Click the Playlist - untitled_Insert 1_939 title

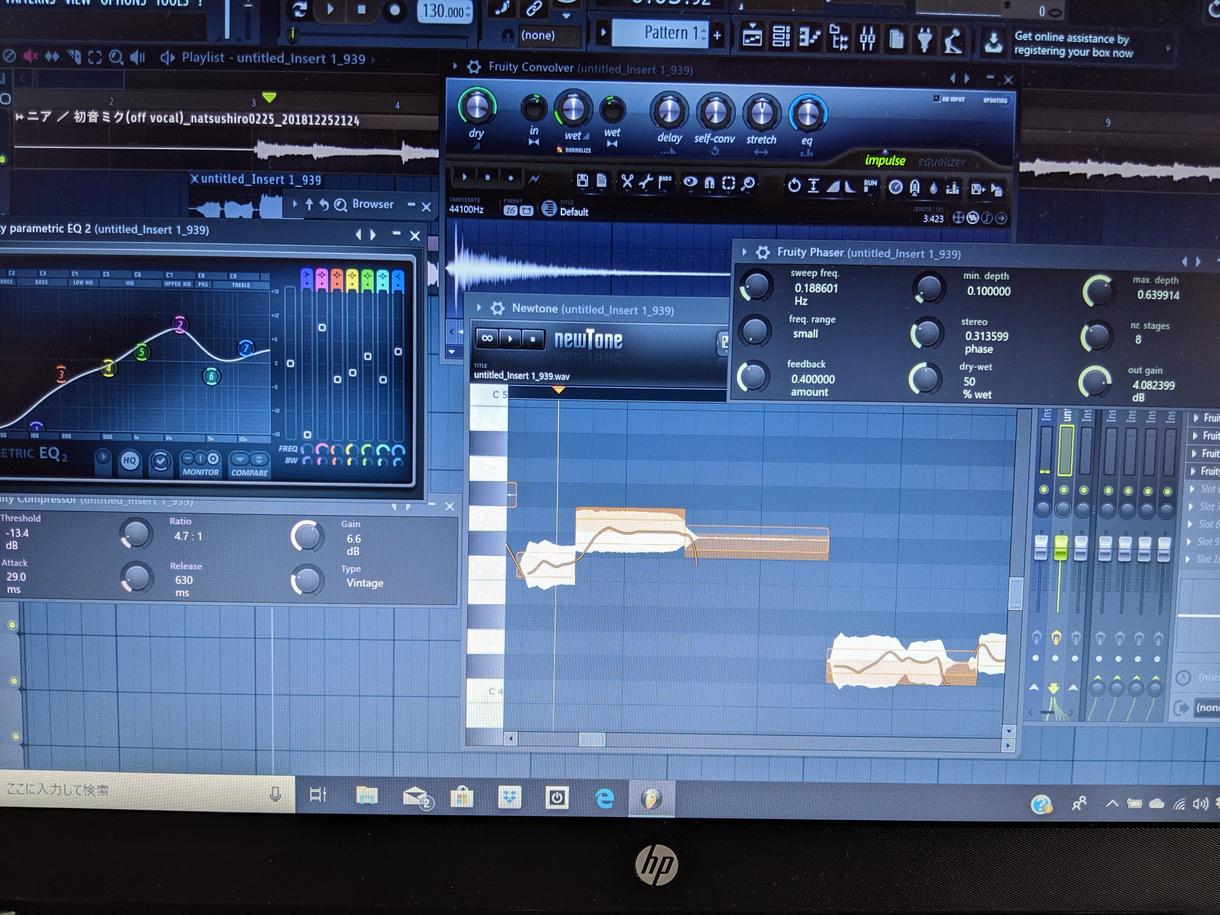273,58
